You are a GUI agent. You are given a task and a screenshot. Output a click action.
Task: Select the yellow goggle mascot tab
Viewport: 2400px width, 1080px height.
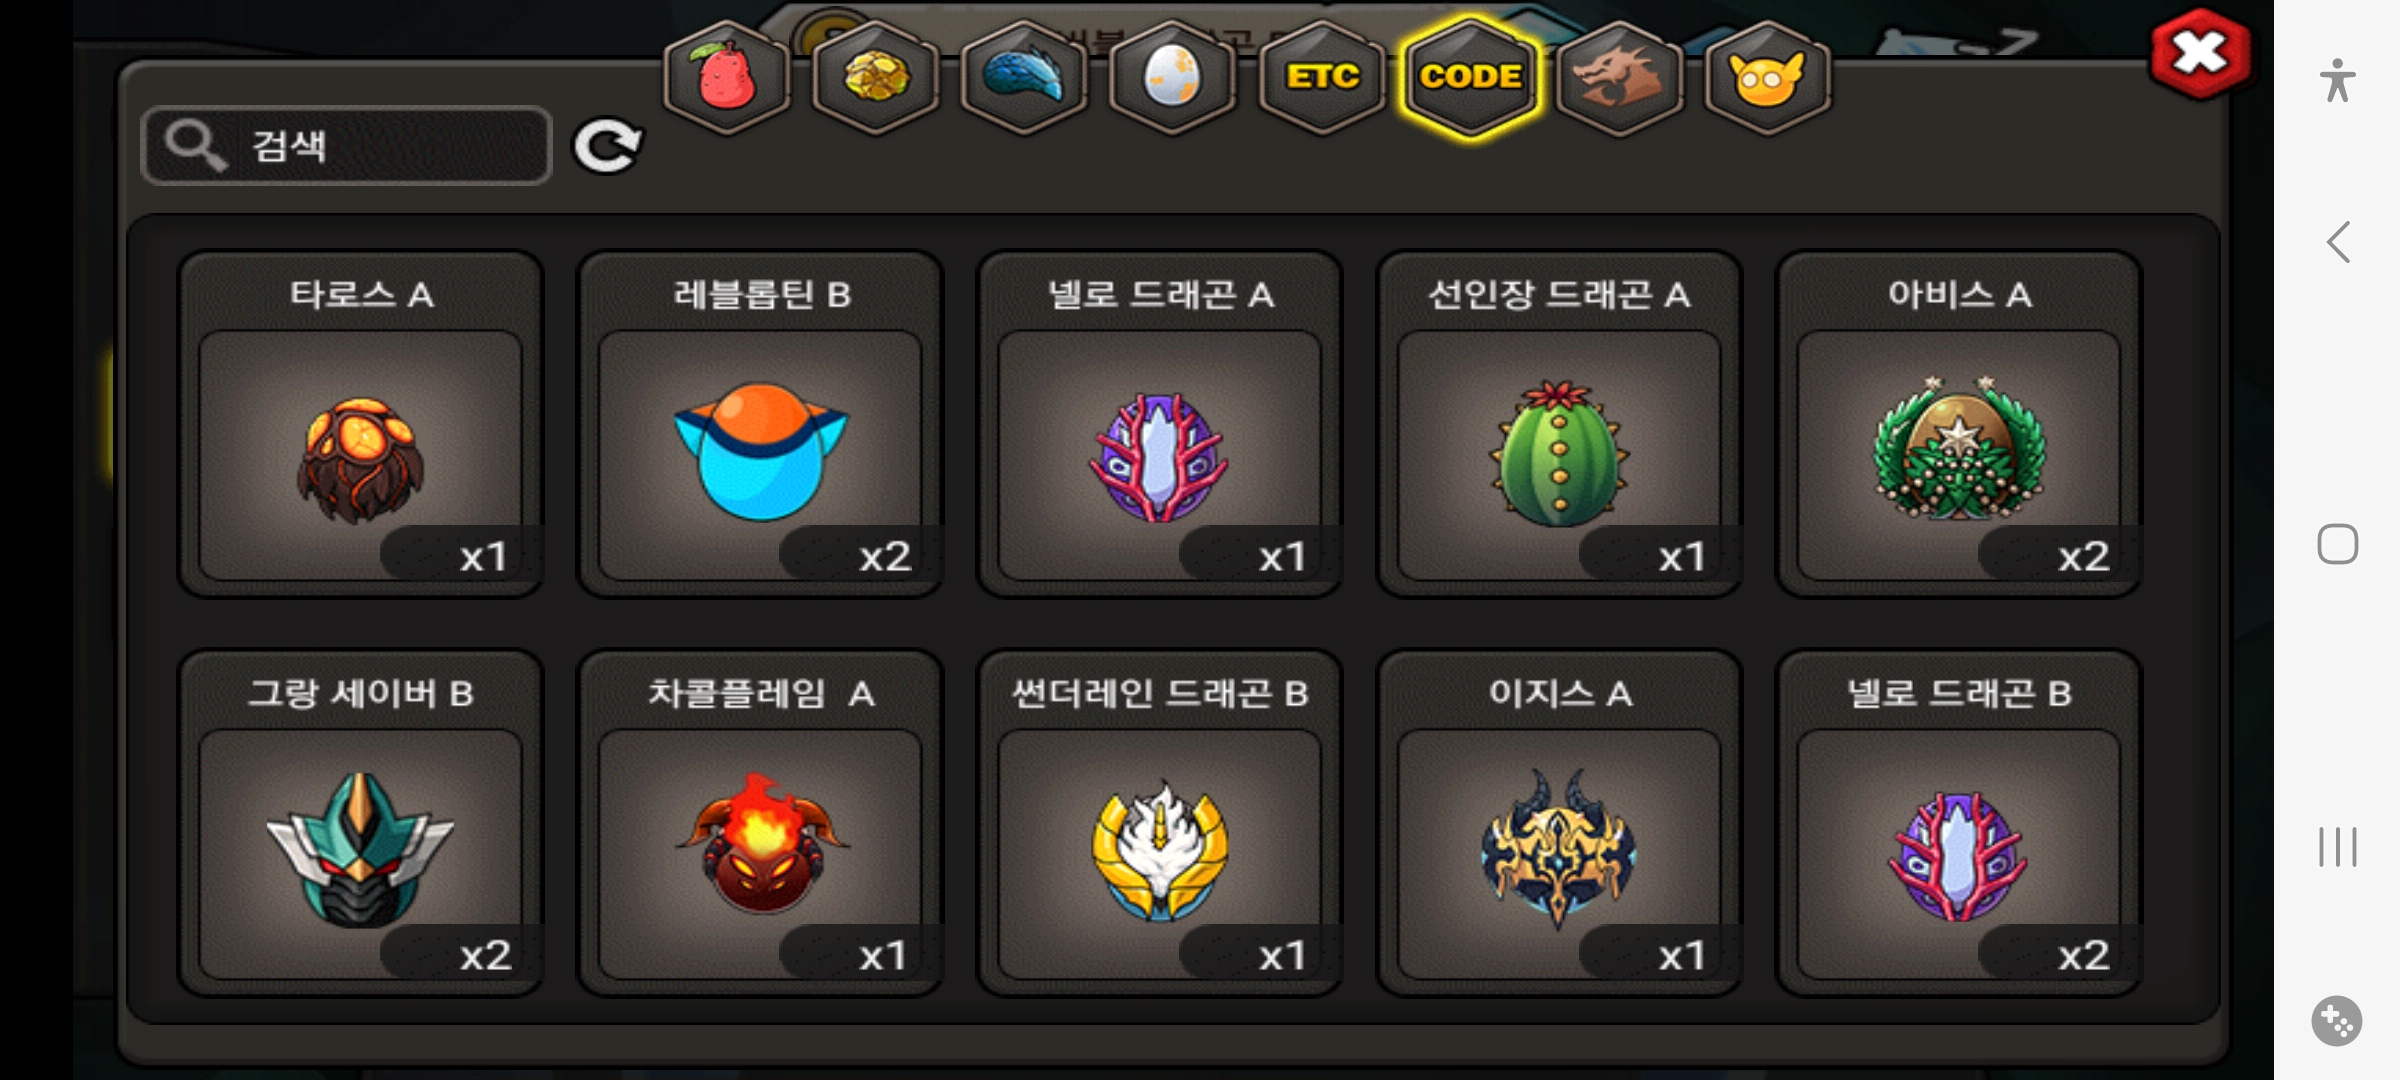1767,78
